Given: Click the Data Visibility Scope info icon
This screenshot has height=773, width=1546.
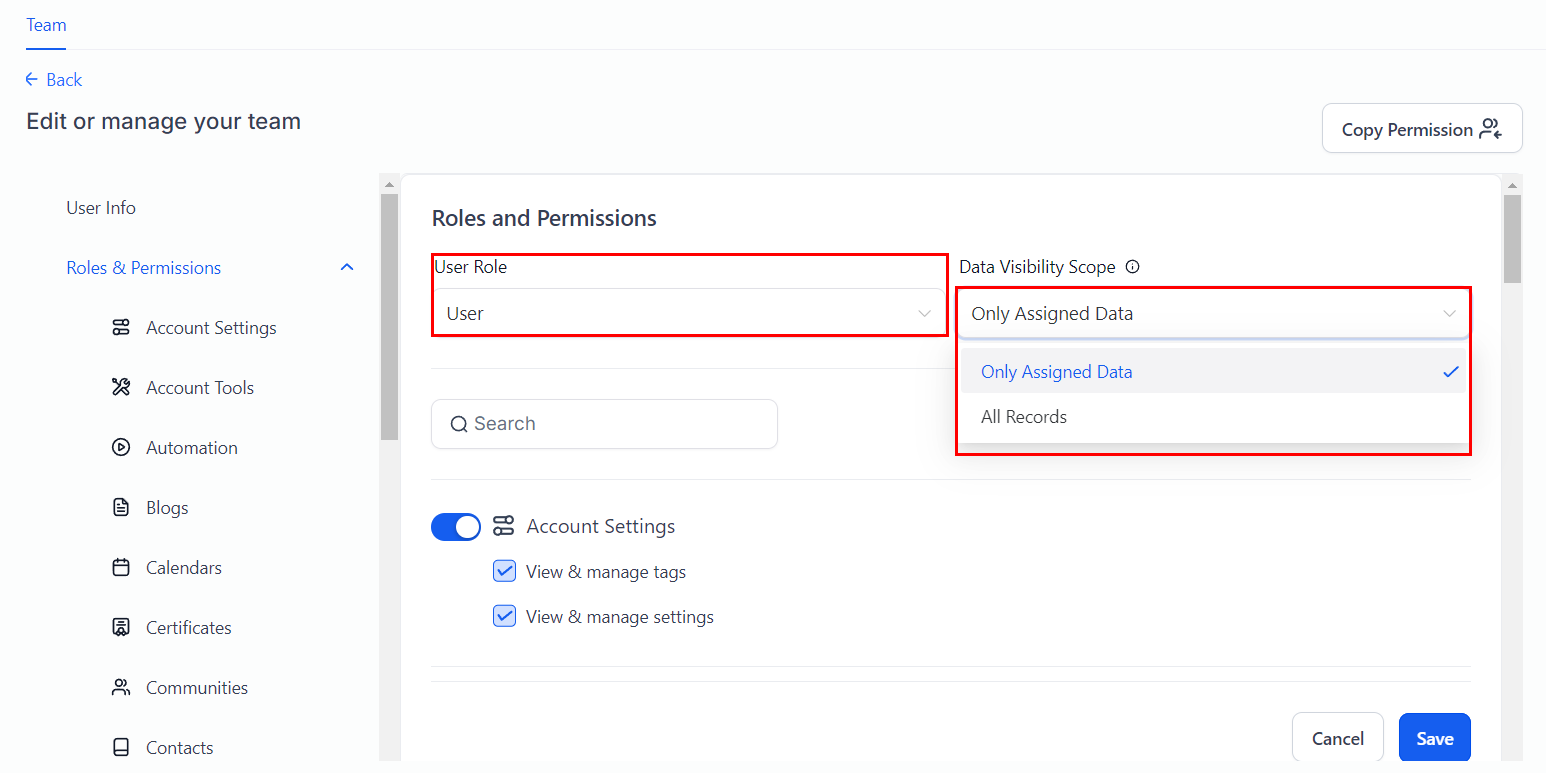Looking at the screenshot, I should [1133, 267].
